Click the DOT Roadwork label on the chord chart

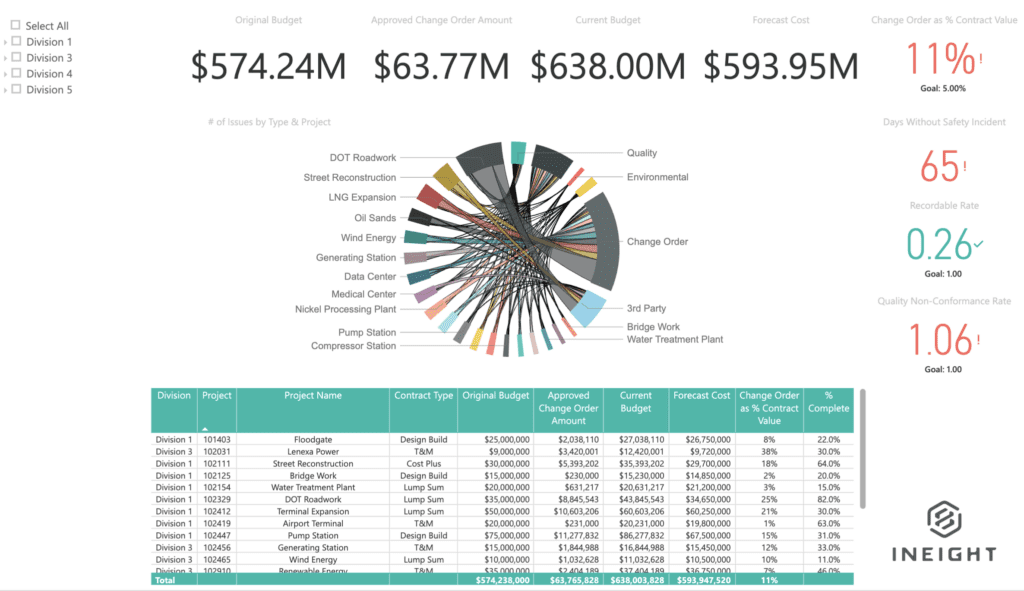point(364,157)
